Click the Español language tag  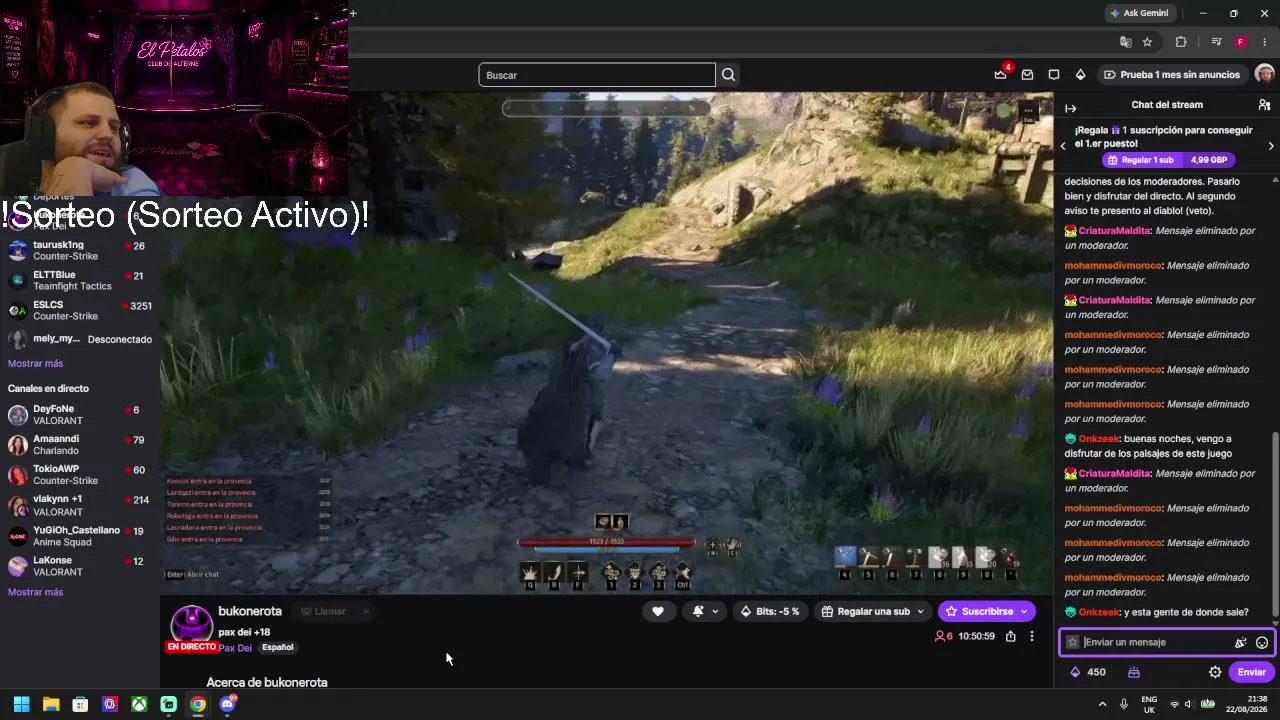click(277, 648)
